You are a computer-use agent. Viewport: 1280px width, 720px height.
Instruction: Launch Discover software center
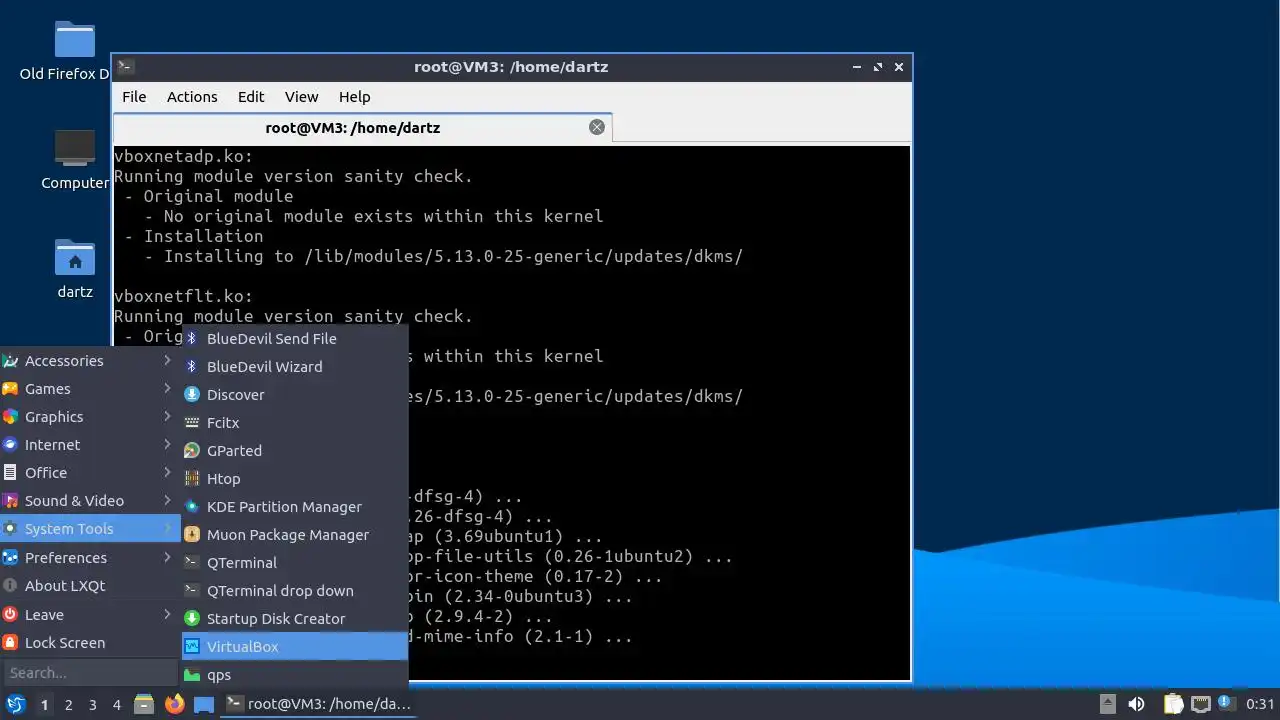coord(294,395)
